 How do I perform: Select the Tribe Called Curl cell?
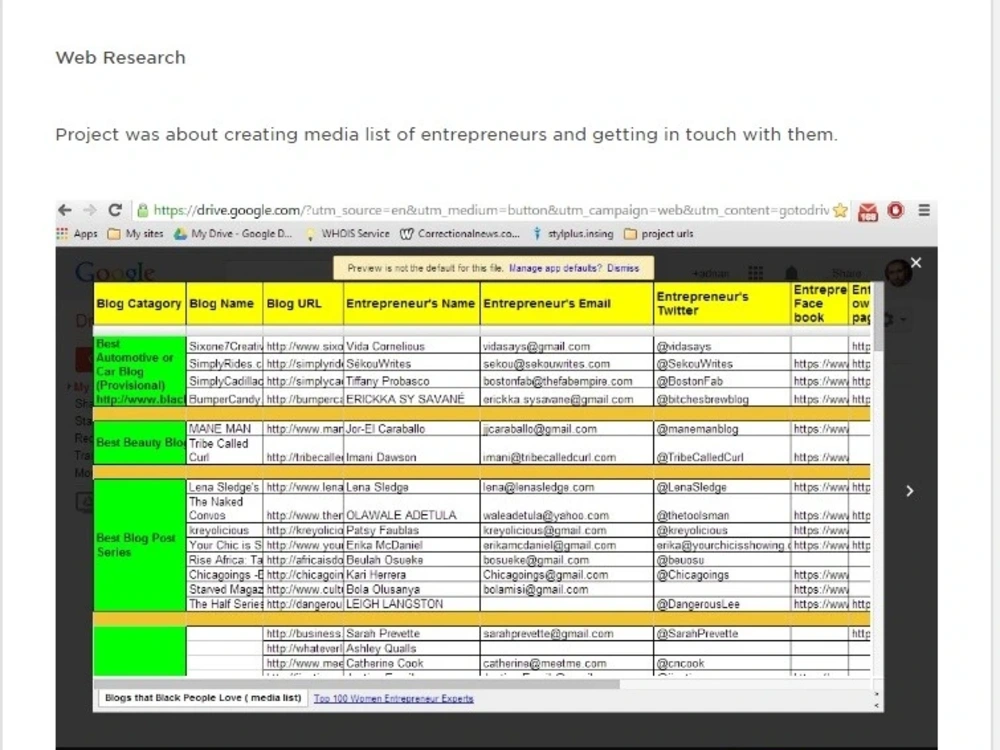click(224, 450)
